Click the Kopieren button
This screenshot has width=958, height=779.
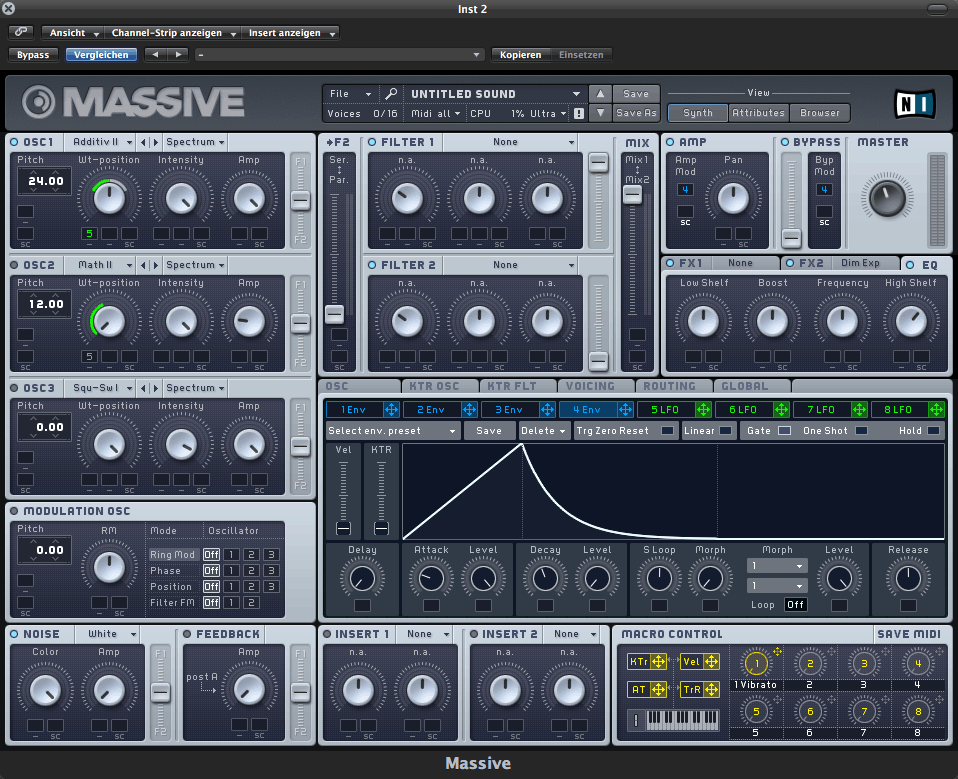[520, 55]
